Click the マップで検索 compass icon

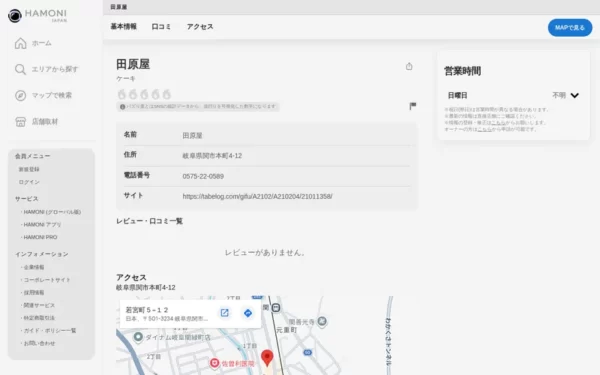point(20,95)
